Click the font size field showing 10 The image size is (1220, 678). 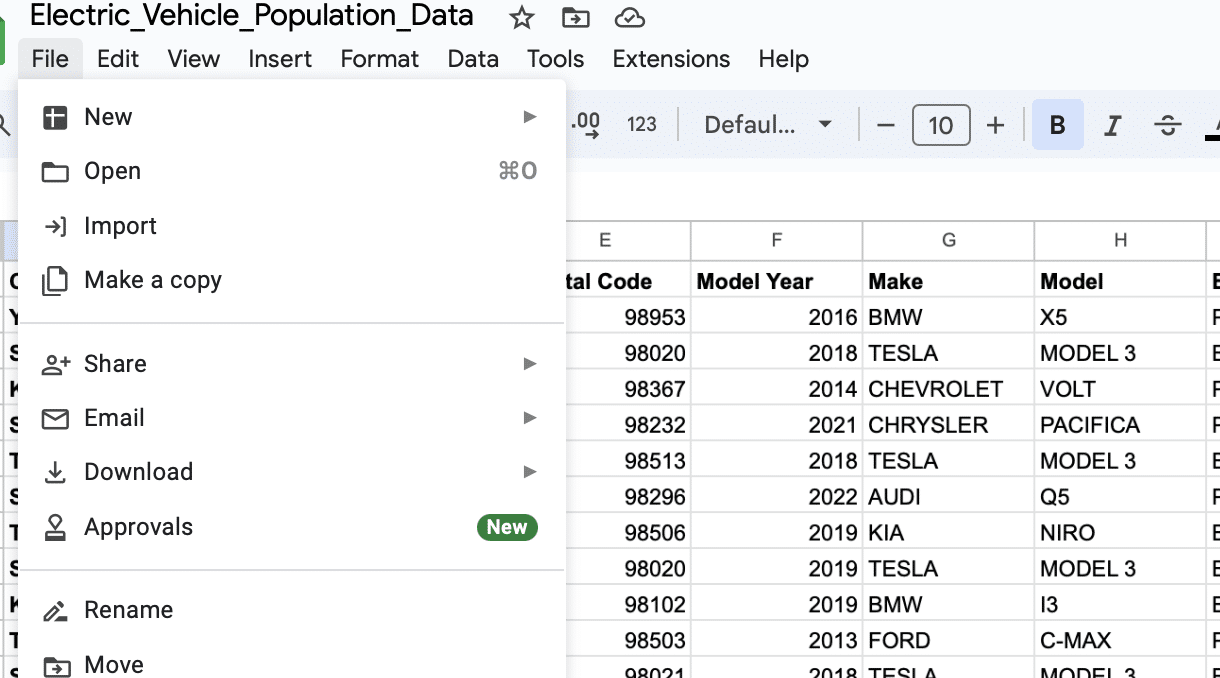(x=941, y=125)
